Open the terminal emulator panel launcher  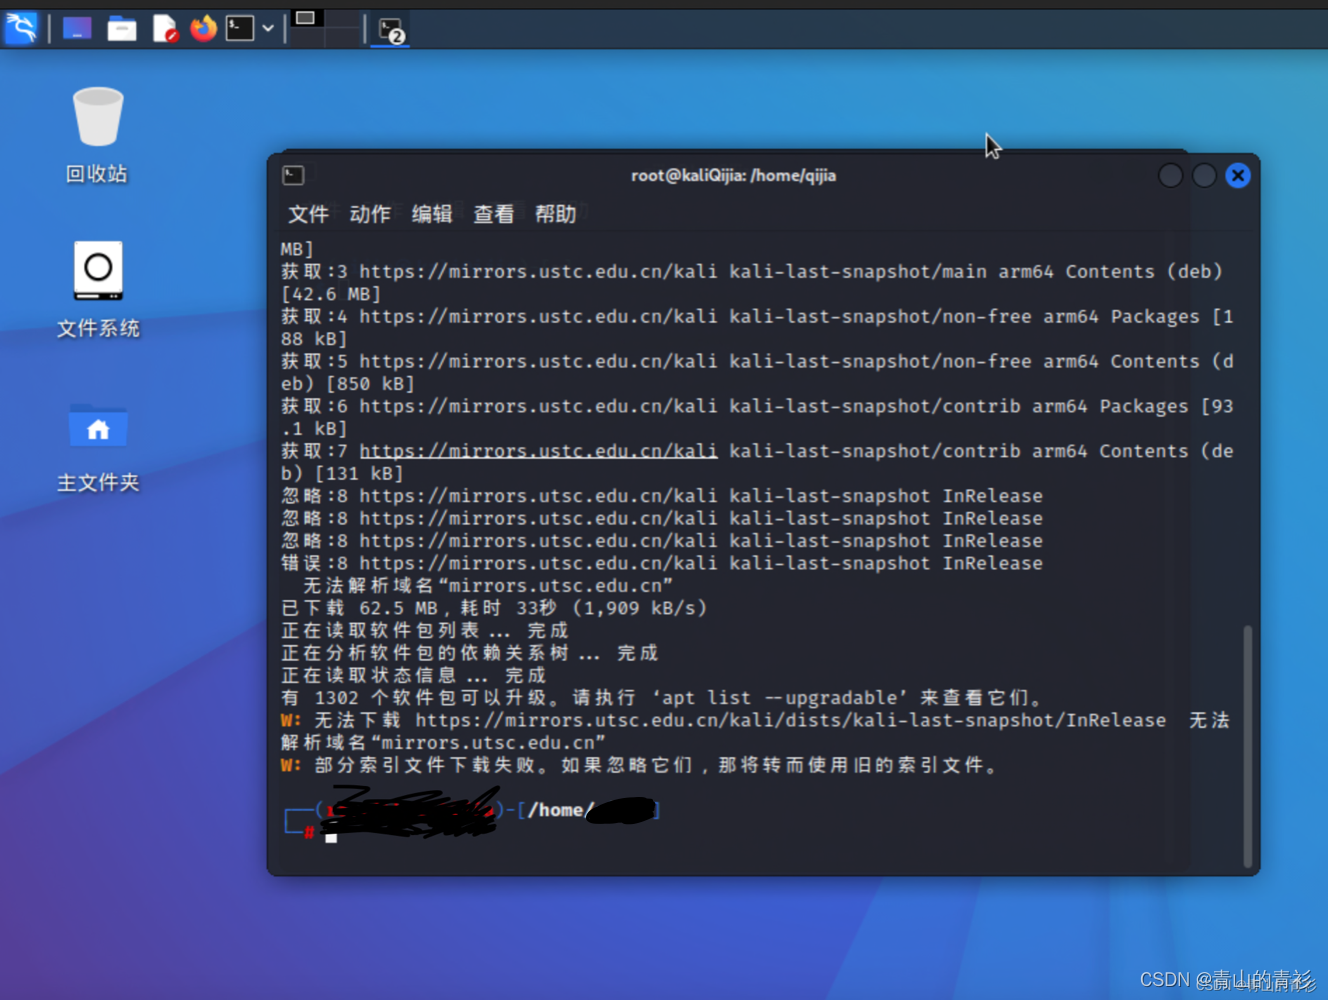point(239,28)
